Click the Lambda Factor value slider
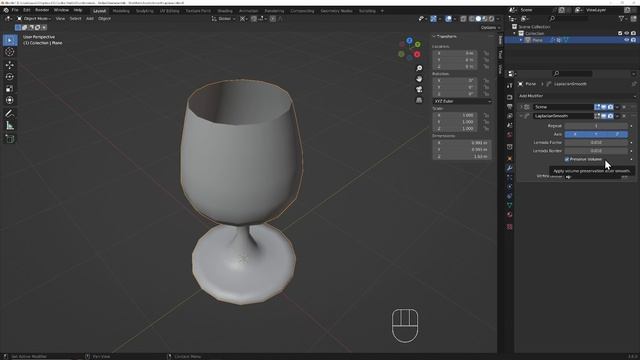 pos(596,142)
